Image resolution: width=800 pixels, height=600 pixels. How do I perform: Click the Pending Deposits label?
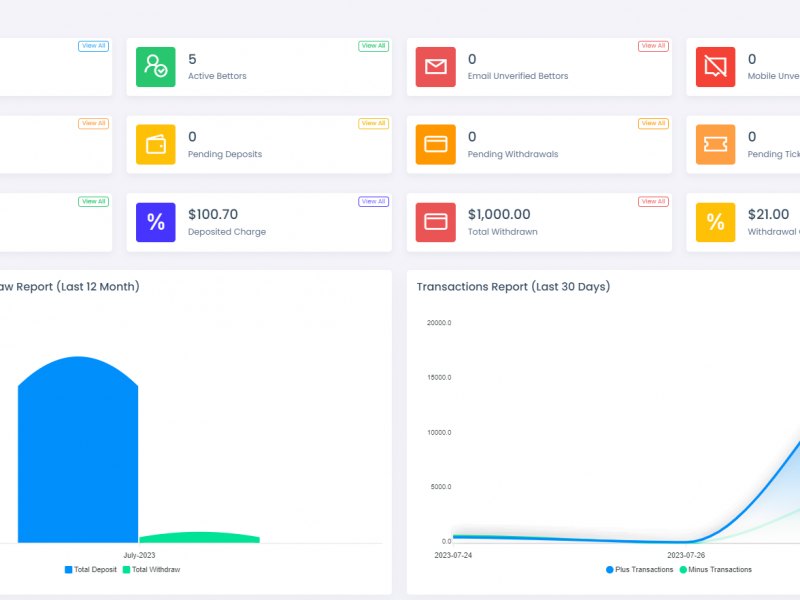tap(225, 154)
